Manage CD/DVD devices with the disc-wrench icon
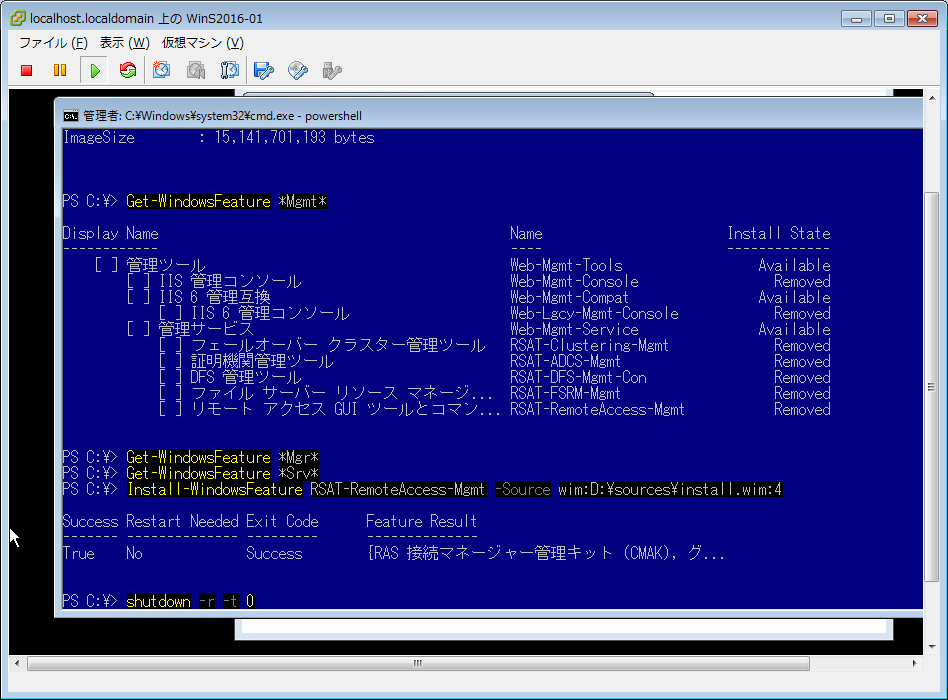Image resolution: width=948 pixels, height=700 pixels. point(296,70)
